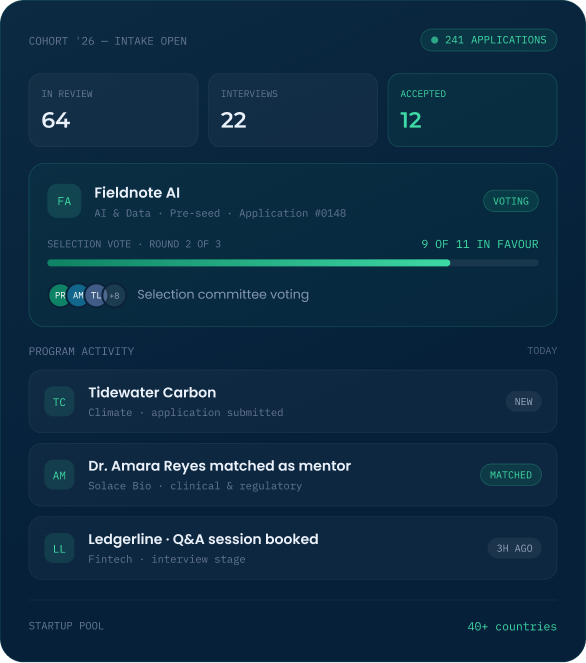Image resolution: width=586 pixels, height=663 pixels.
Task: Click the selection vote progress bar
Action: [293, 263]
